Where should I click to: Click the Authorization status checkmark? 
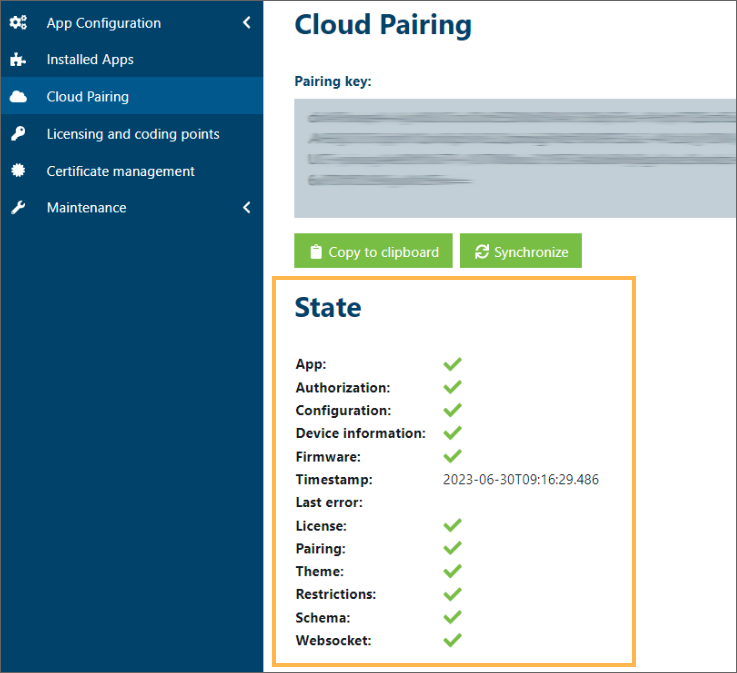(x=453, y=387)
